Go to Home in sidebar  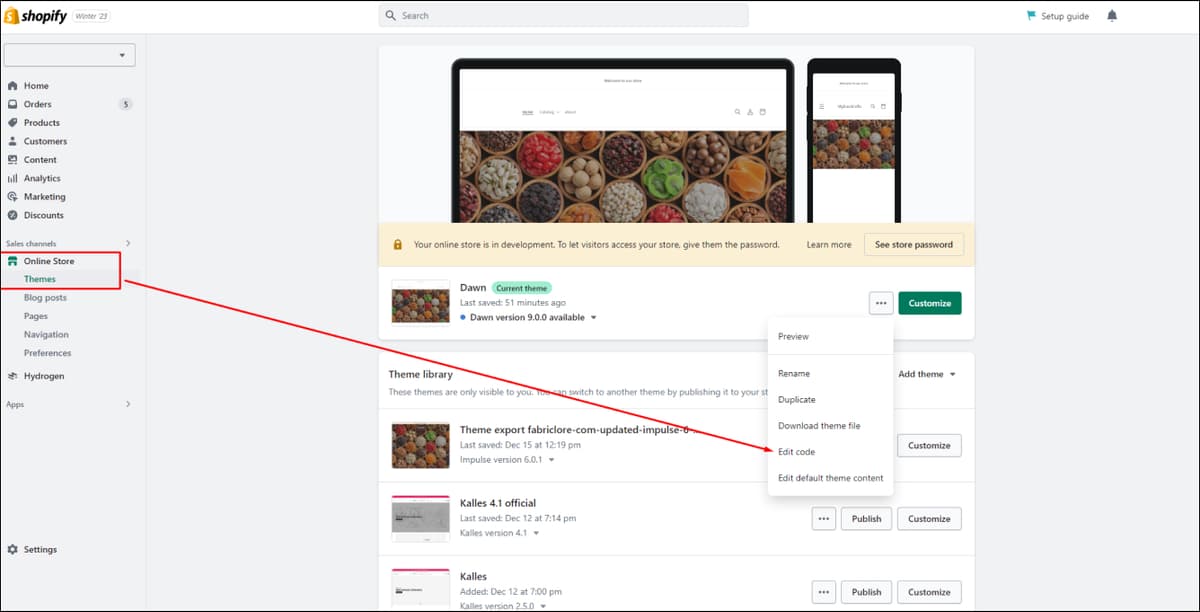(x=36, y=86)
